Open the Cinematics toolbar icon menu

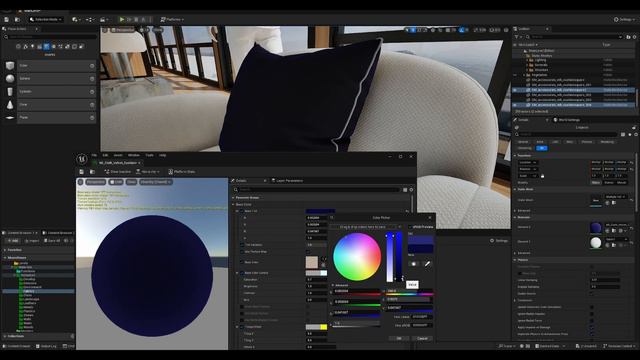tap(104, 19)
